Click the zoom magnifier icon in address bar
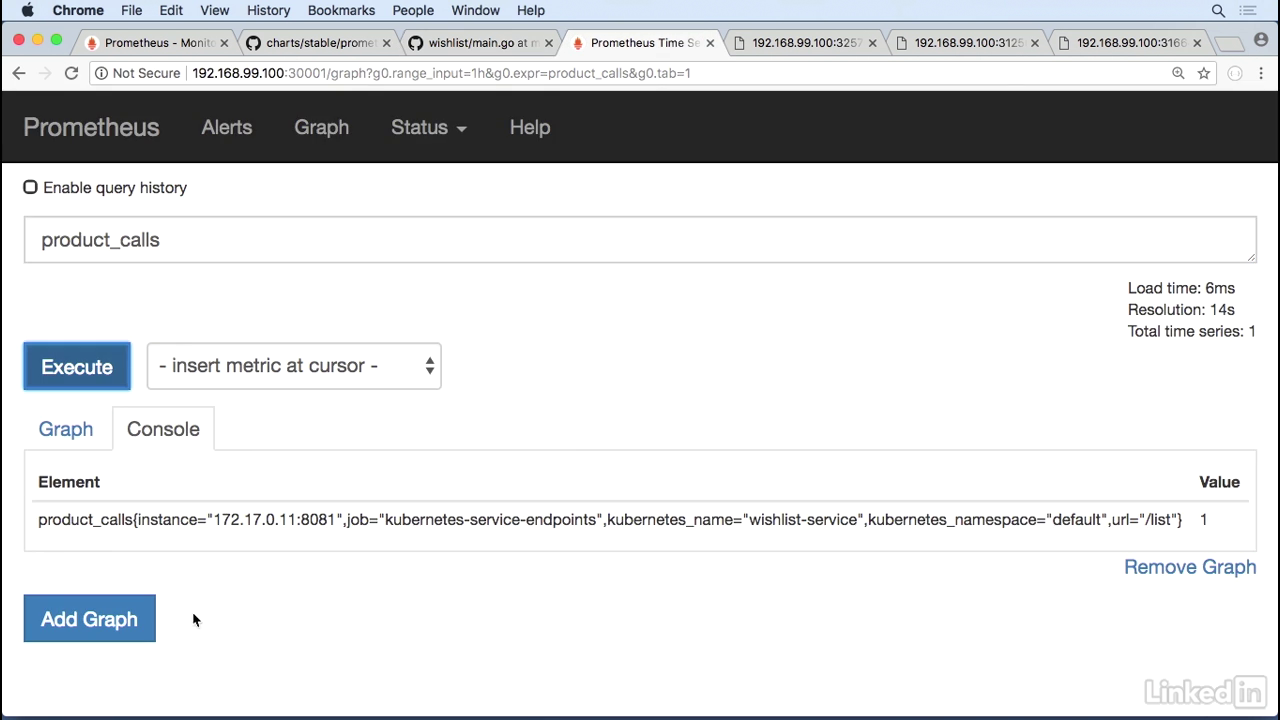This screenshot has height=720, width=1280. click(1178, 73)
